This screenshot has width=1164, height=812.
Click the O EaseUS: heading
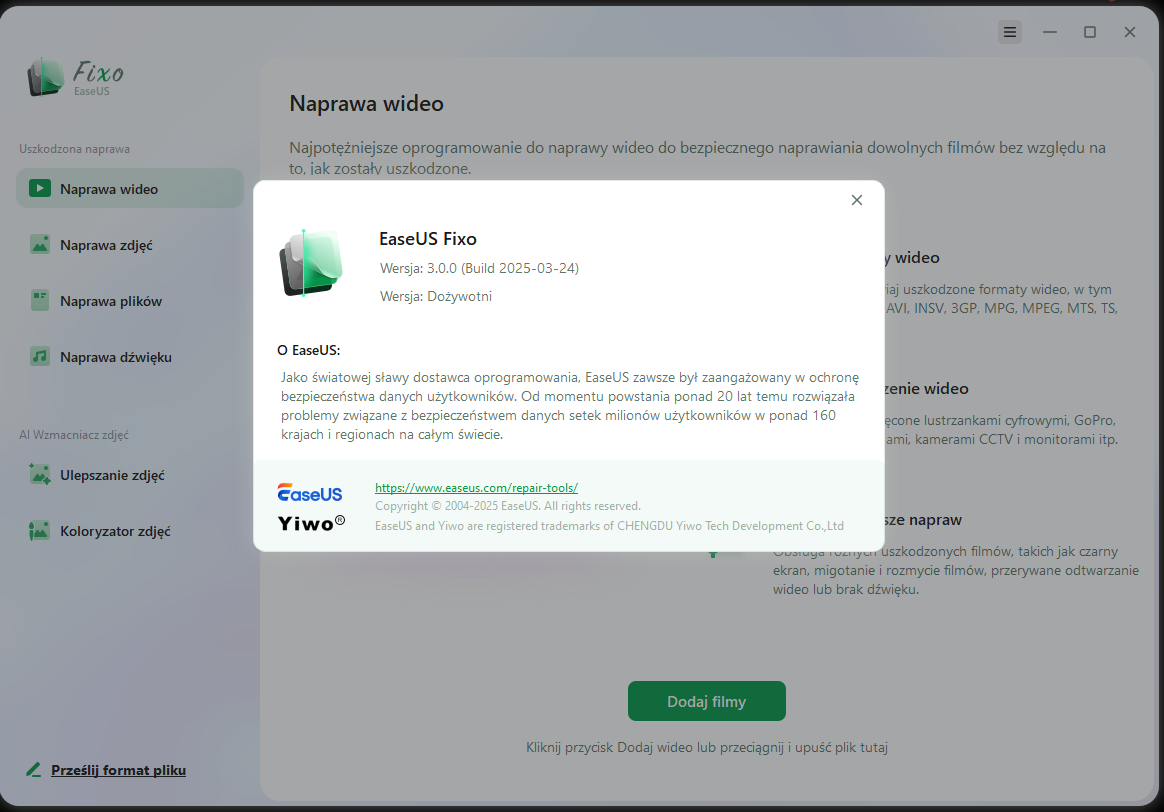(309, 350)
